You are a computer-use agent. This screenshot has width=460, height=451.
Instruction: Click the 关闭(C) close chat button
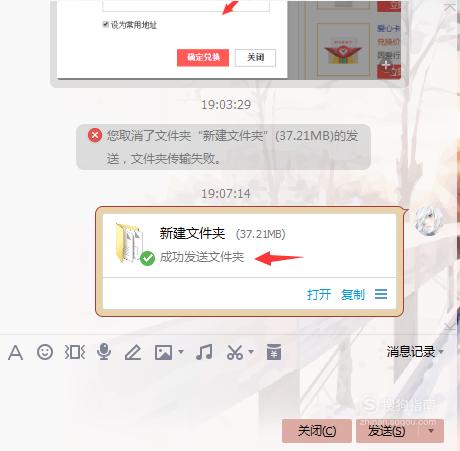pyautogui.click(x=317, y=431)
